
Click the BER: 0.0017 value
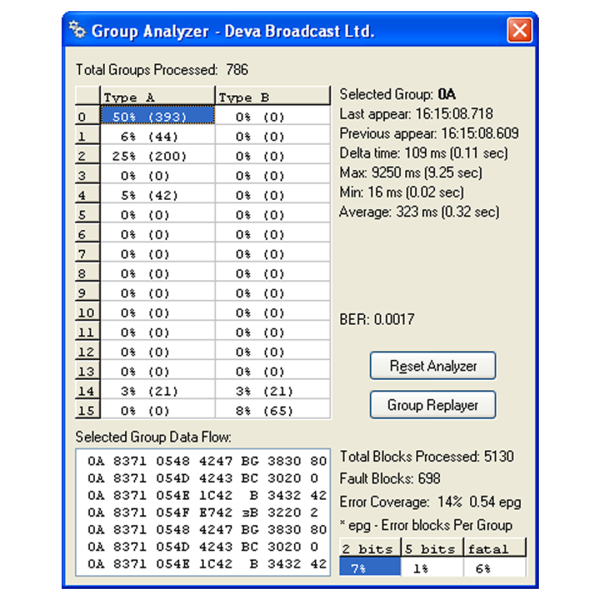(377, 319)
